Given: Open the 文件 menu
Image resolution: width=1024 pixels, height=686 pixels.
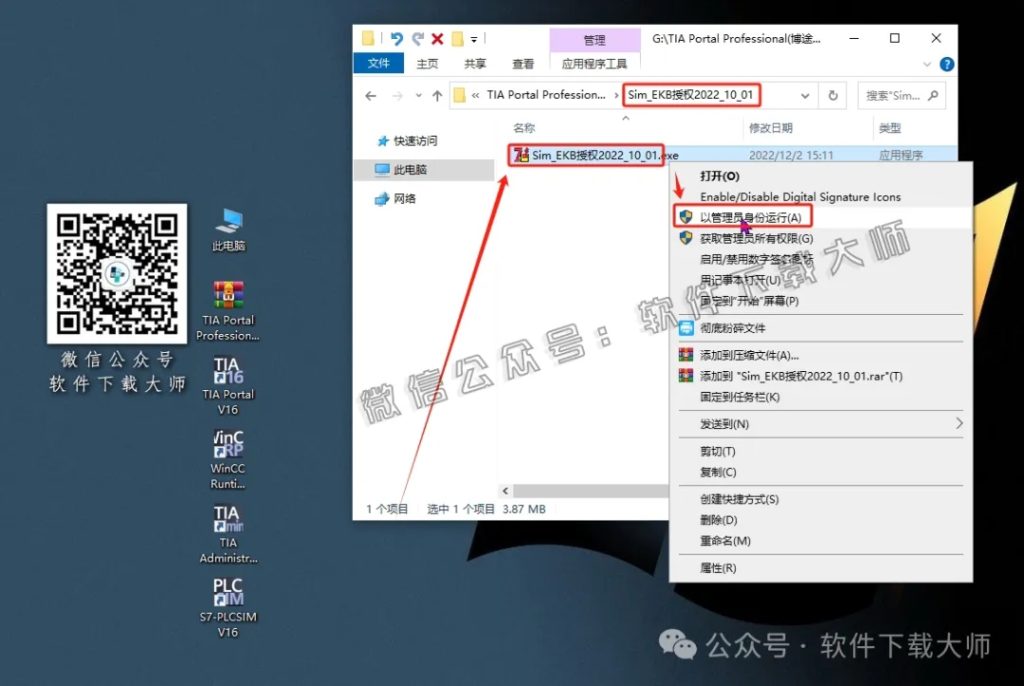Looking at the screenshot, I should pyautogui.click(x=378, y=63).
